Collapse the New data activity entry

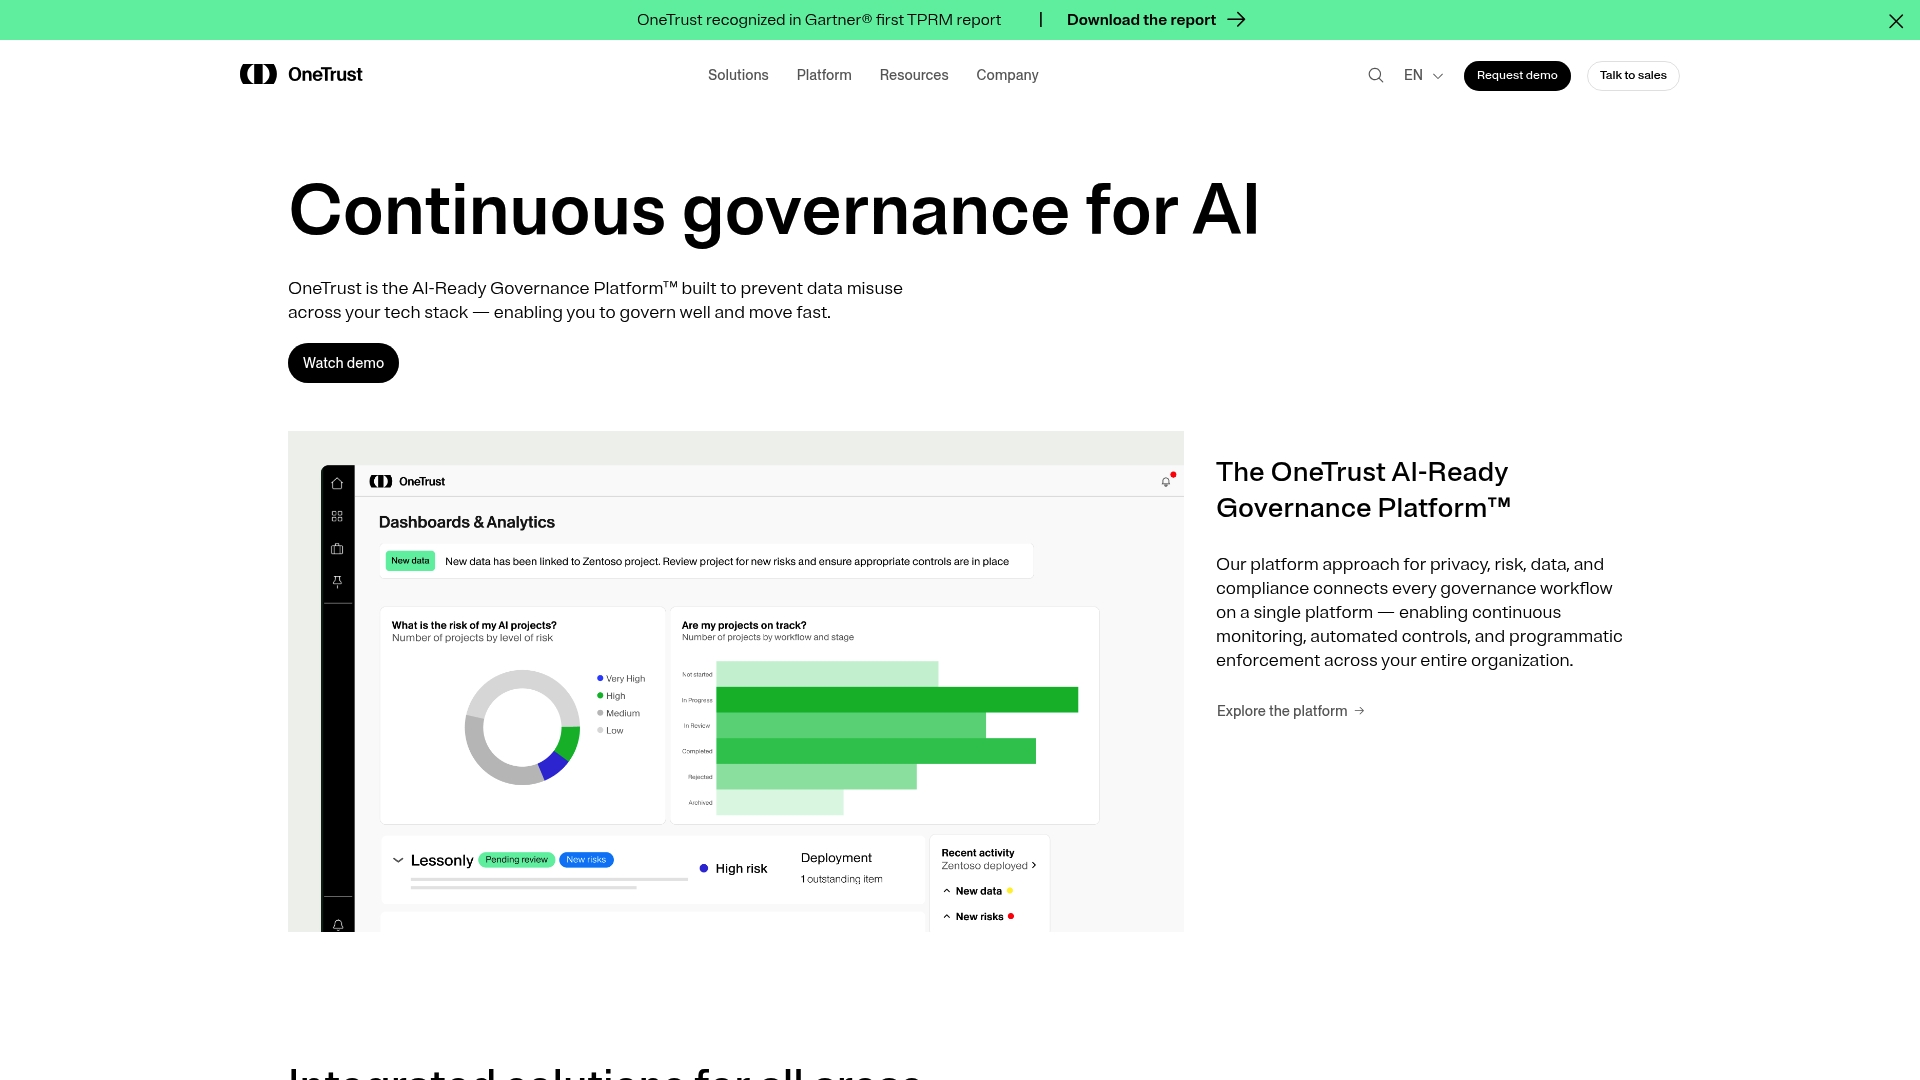pos(946,890)
